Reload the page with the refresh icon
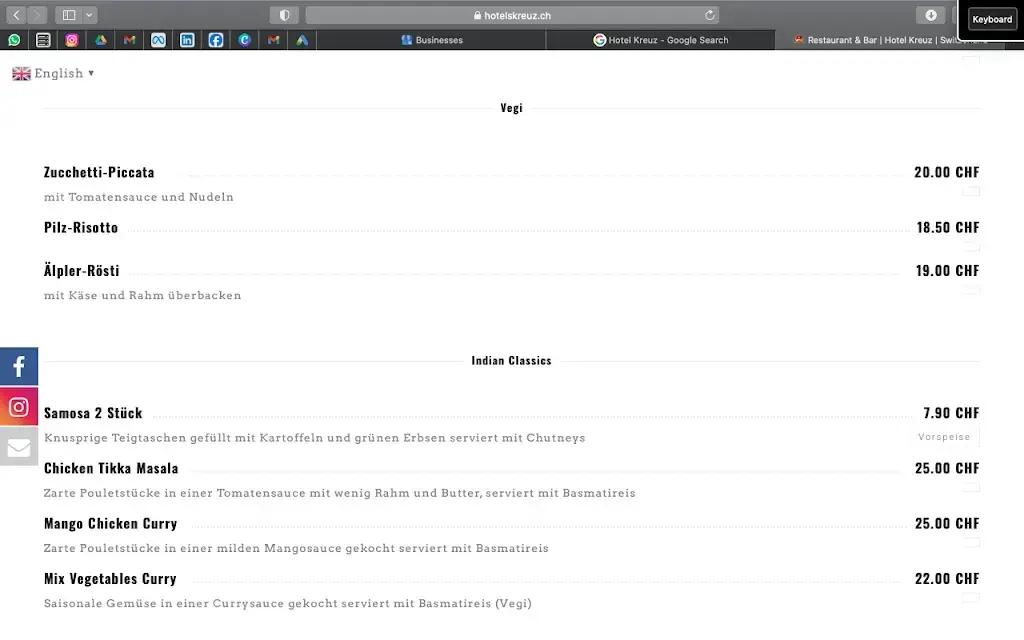 (x=710, y=15)
